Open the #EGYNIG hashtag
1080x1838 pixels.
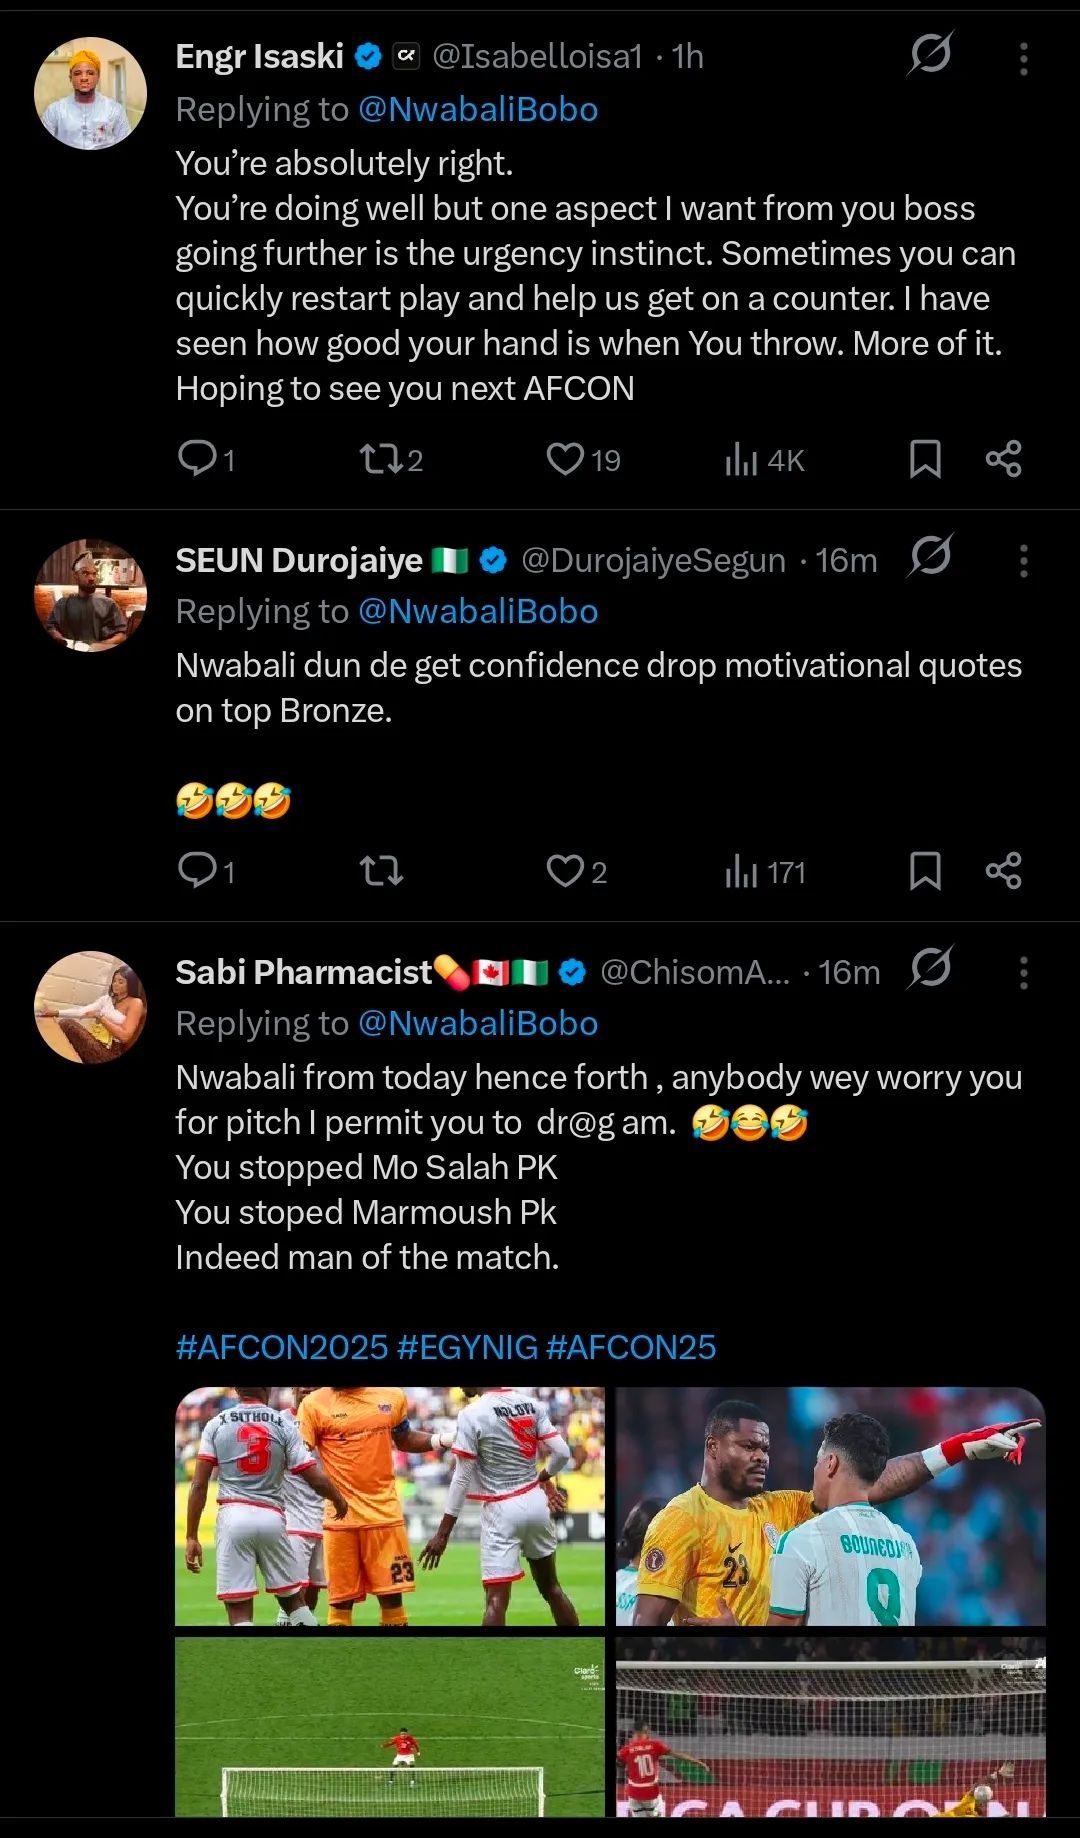click(467, 1347)
